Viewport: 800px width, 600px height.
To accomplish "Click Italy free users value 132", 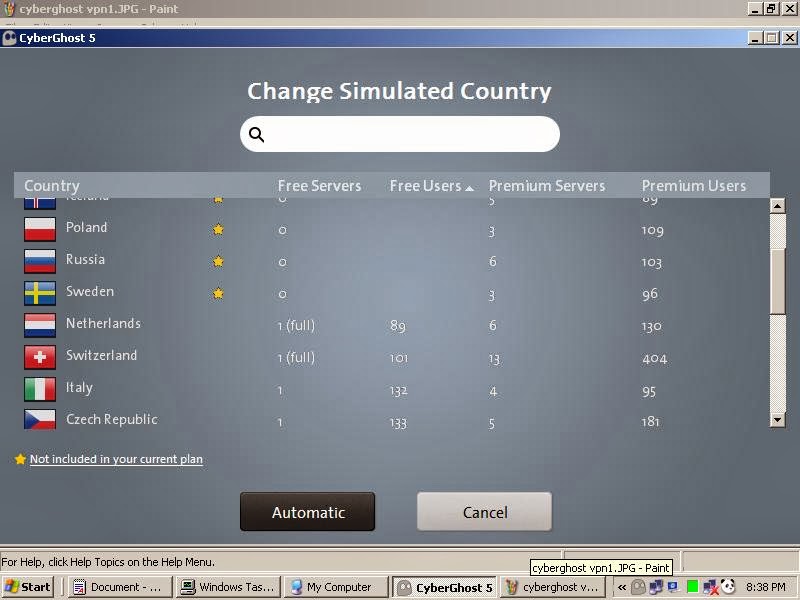I will tap(398, 391).
